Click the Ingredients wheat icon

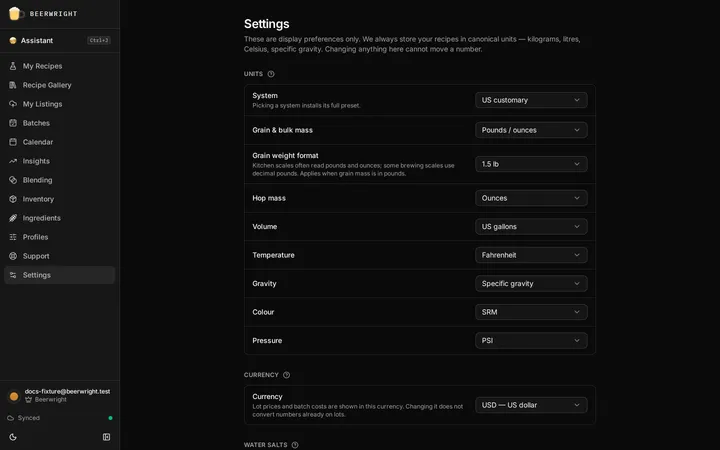13,218
